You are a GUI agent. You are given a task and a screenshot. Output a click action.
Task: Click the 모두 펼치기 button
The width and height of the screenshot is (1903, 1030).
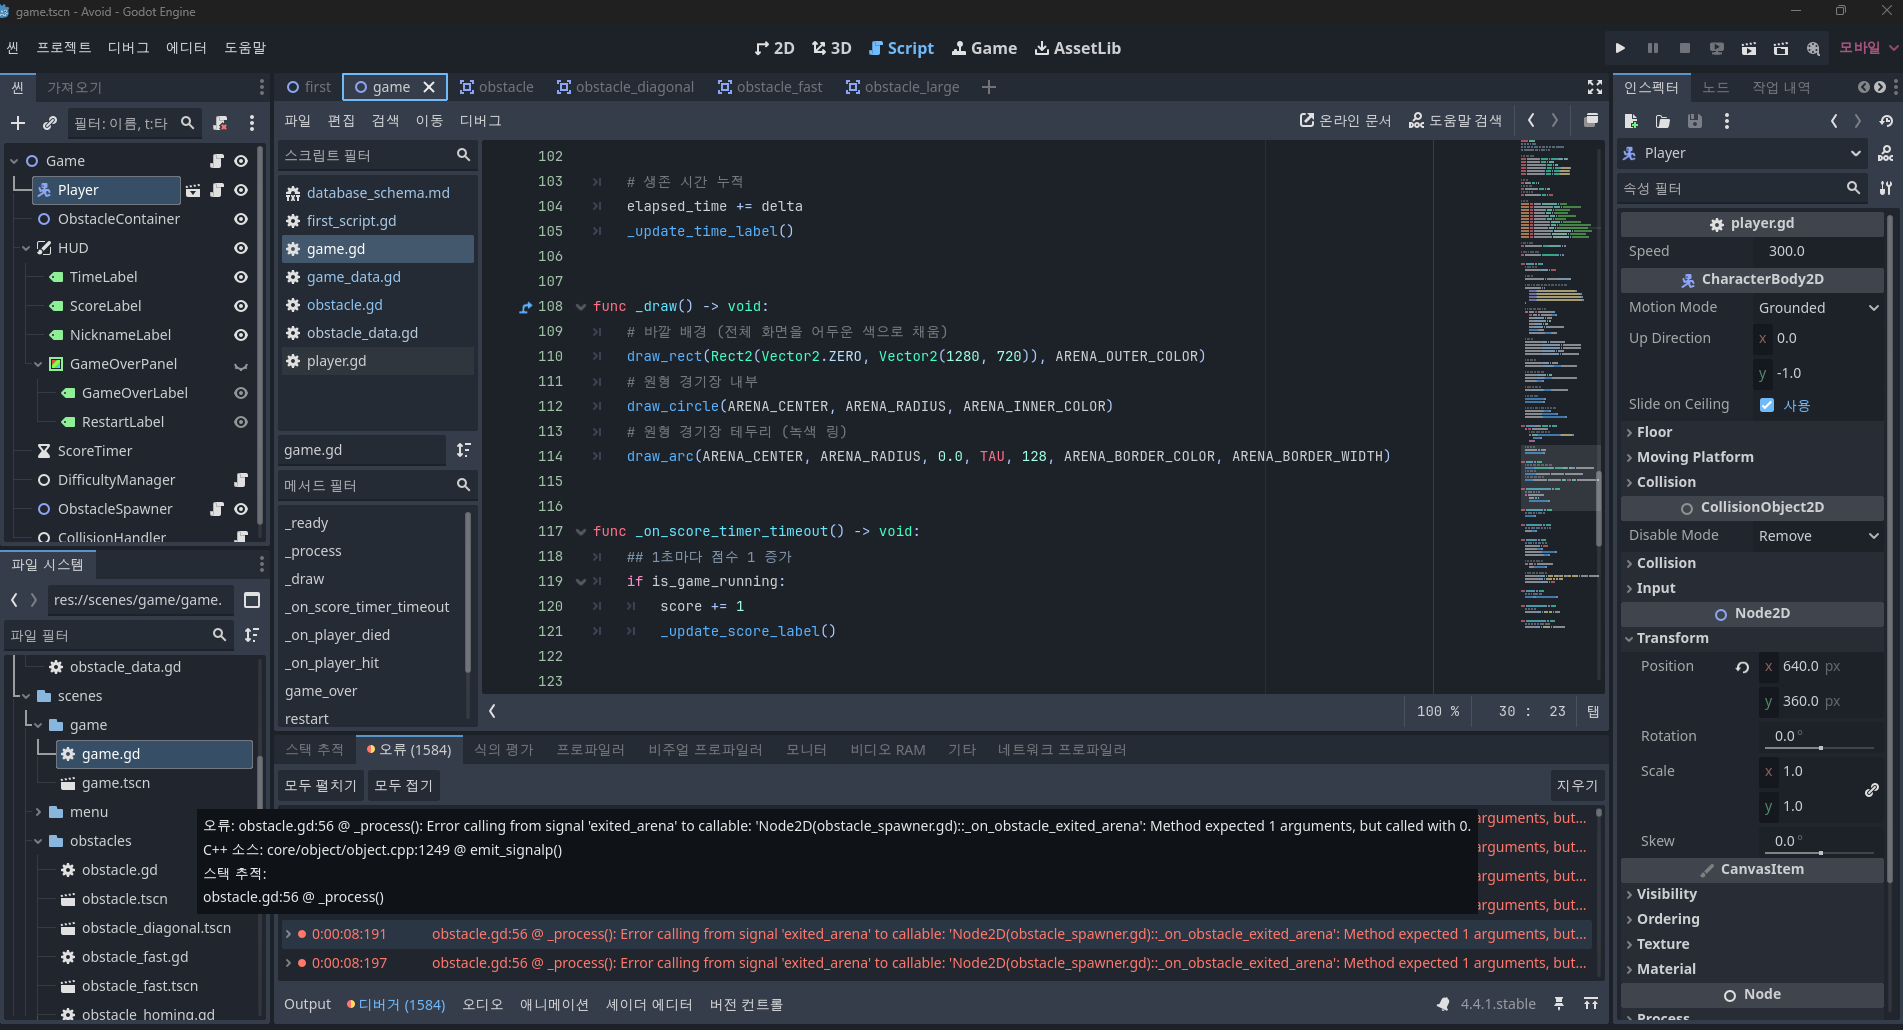[319, 785]
